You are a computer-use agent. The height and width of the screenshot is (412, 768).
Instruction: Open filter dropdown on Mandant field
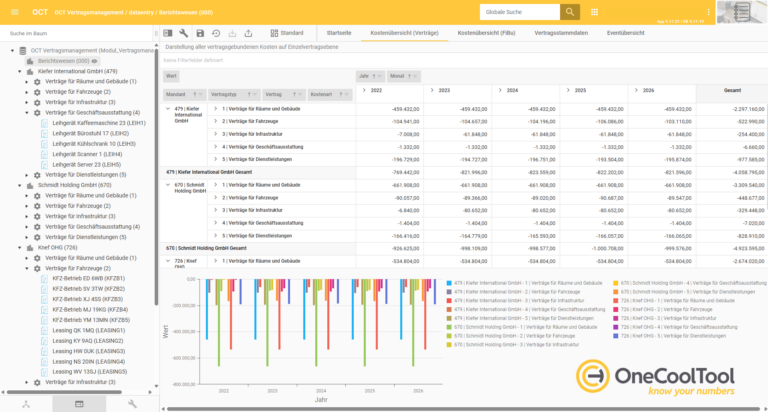pos(200,95)
